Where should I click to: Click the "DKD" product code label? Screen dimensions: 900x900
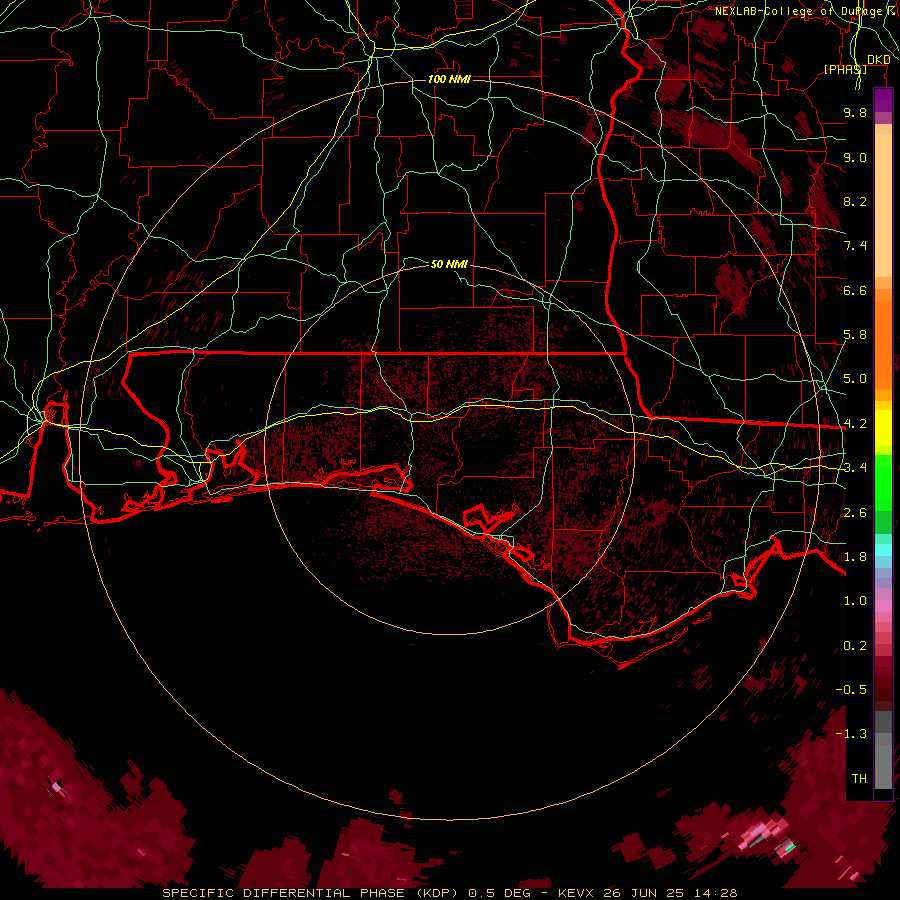click(x=879, y=60)
